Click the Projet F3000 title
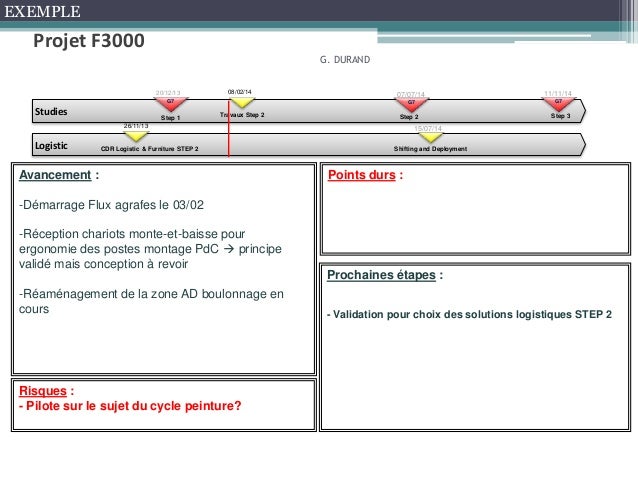Viewport: 638px width, 479px height. pyautogui.click(x=89, y=41)
